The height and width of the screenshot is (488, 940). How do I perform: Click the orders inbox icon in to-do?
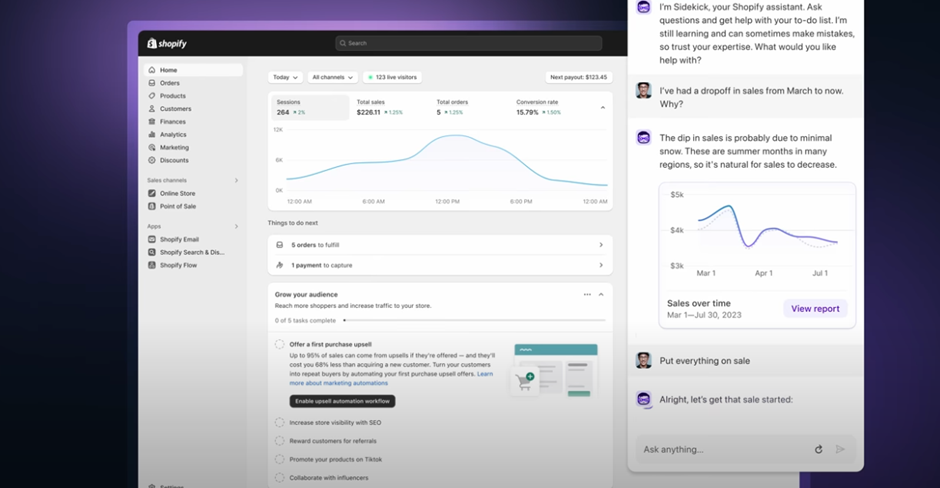pyautogui.click(x=279, y=245)
